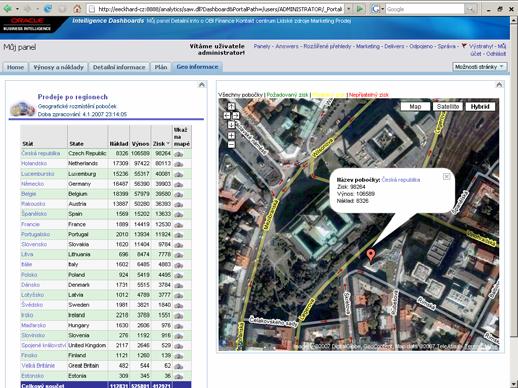The width and height of the screenshot is (518, 388).
Task: Click browser go play button
Action: point(360,9)
